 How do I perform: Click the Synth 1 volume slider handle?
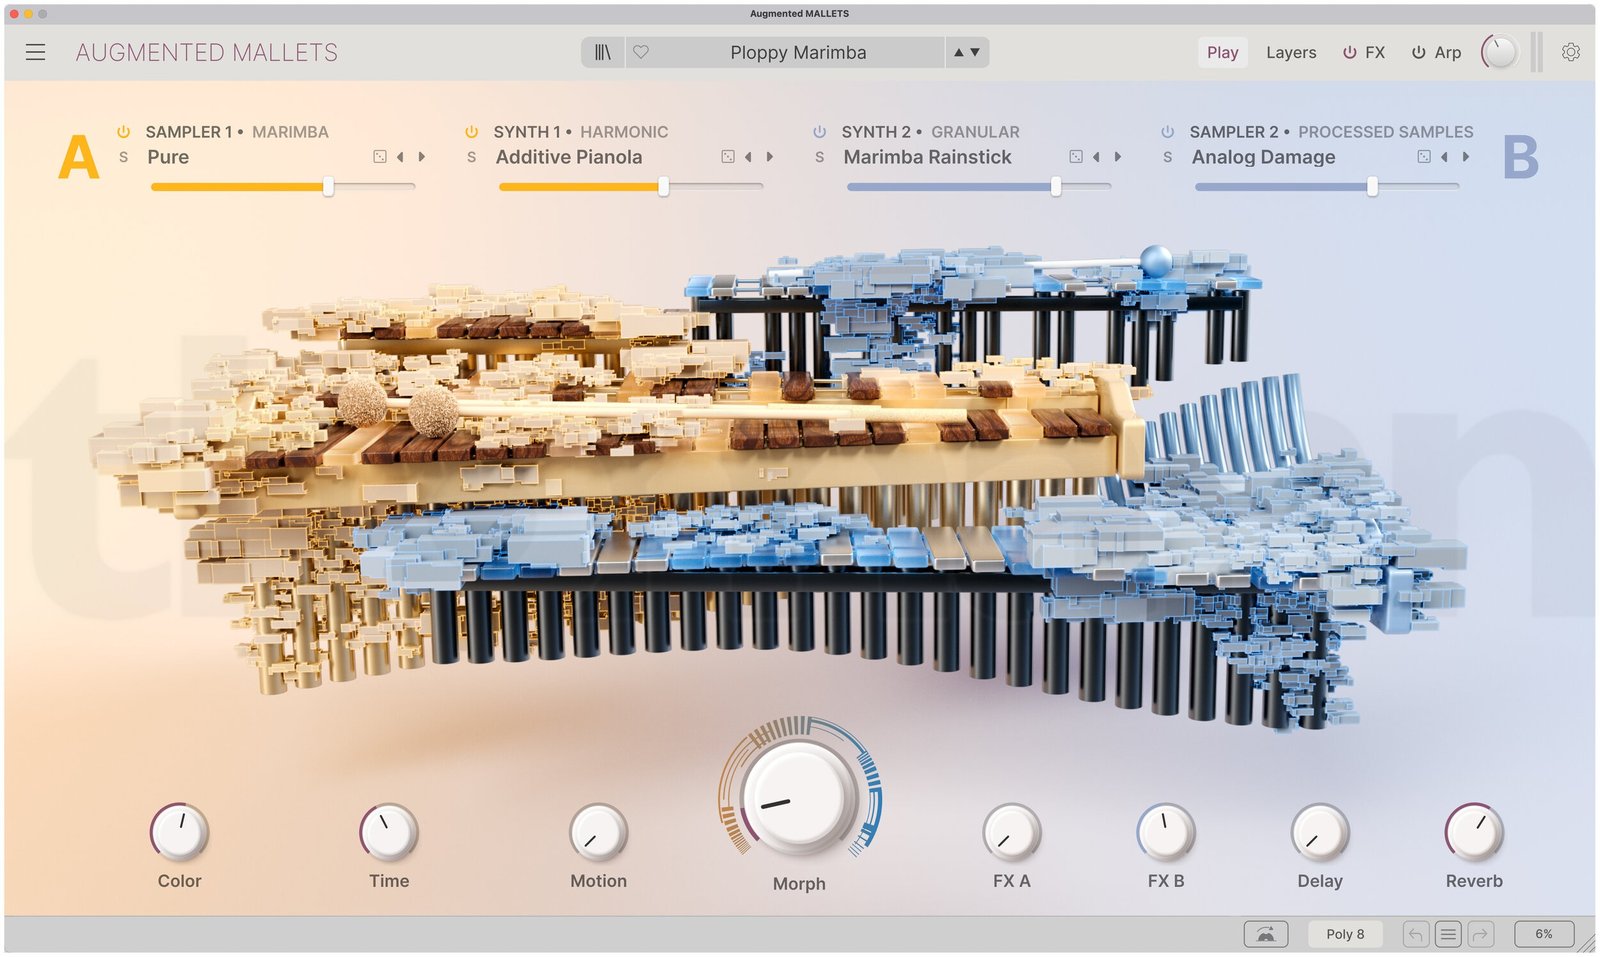click(663, 187)
